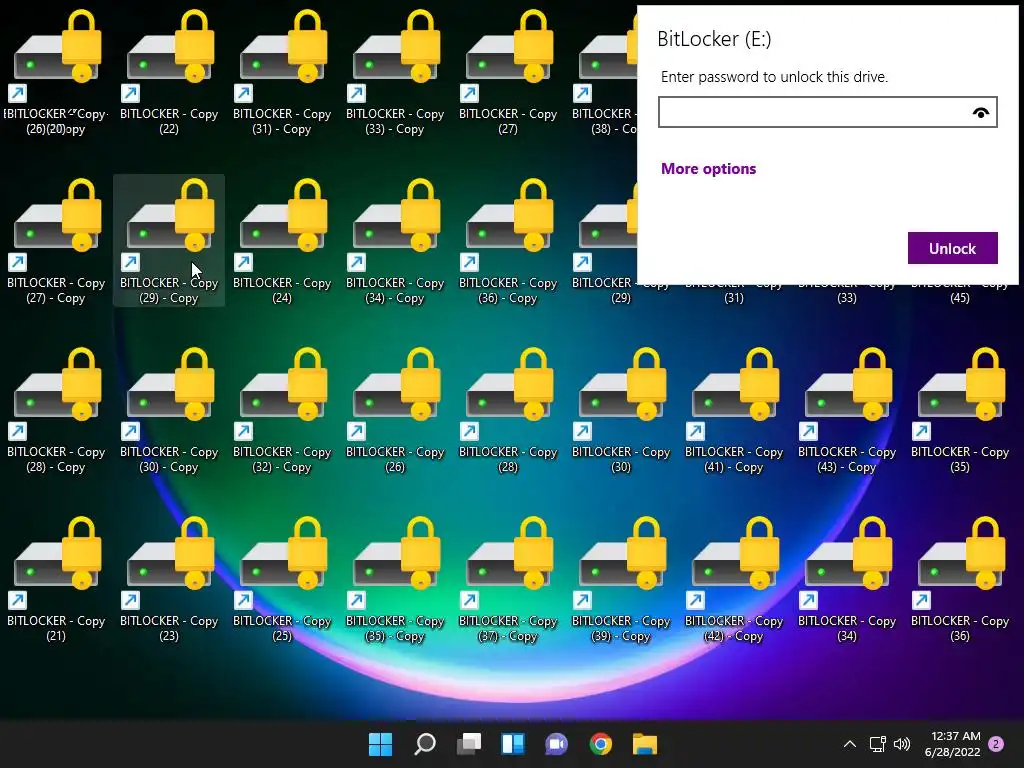Viewport: 1024px width, 768px height.
Task: Open the network status tray icon
Action: (x=878, y=744)
